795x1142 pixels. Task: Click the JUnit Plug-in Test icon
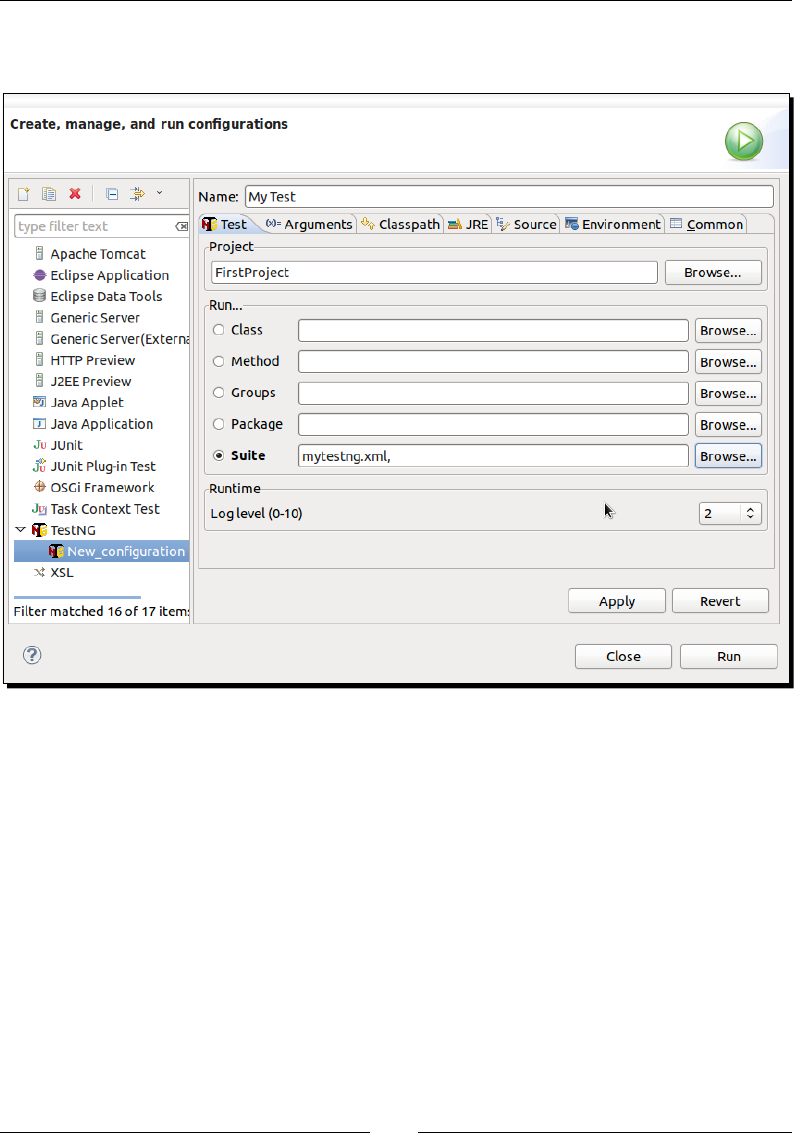pos(39,465)
